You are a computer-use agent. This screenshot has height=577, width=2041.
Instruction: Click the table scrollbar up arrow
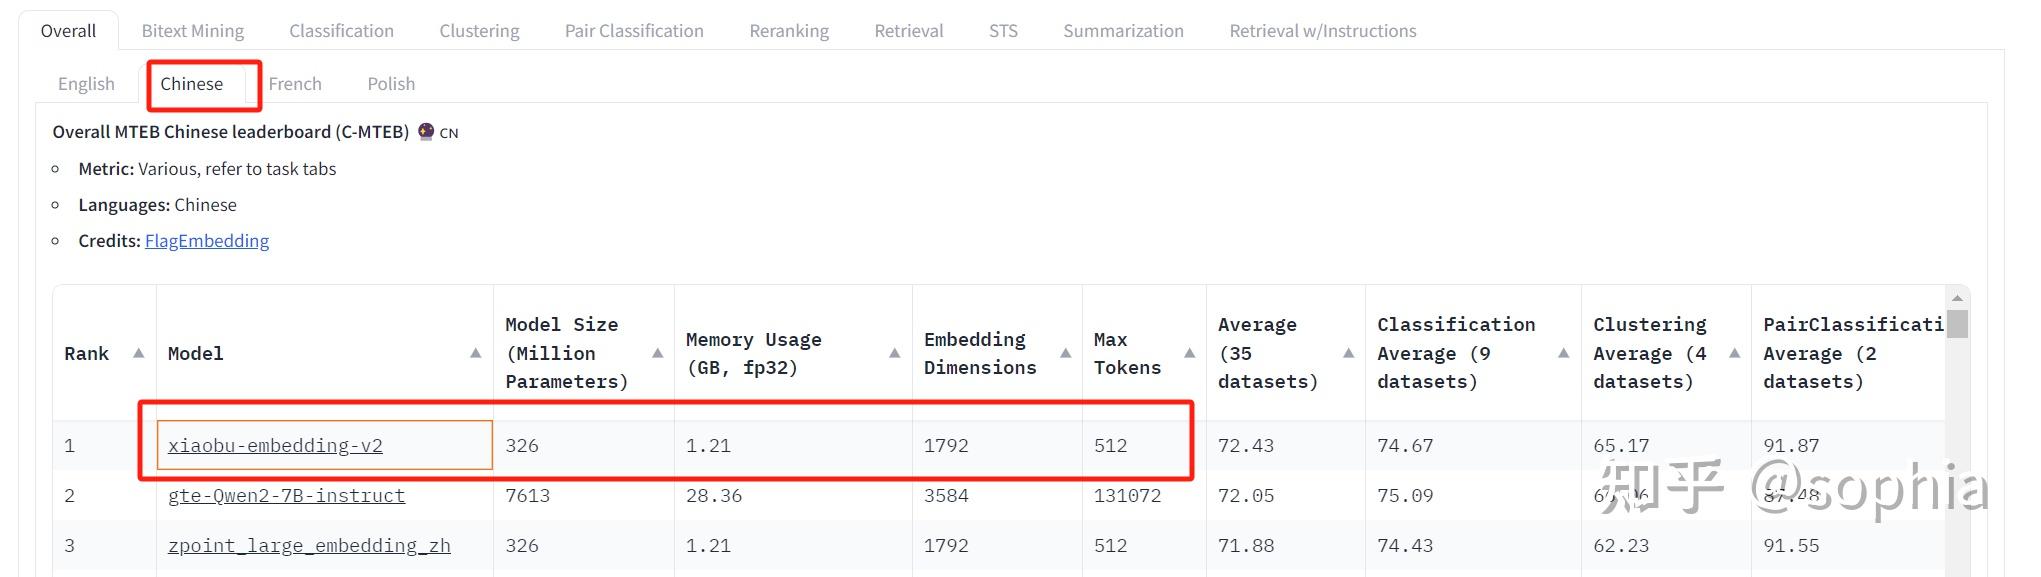1955,296
